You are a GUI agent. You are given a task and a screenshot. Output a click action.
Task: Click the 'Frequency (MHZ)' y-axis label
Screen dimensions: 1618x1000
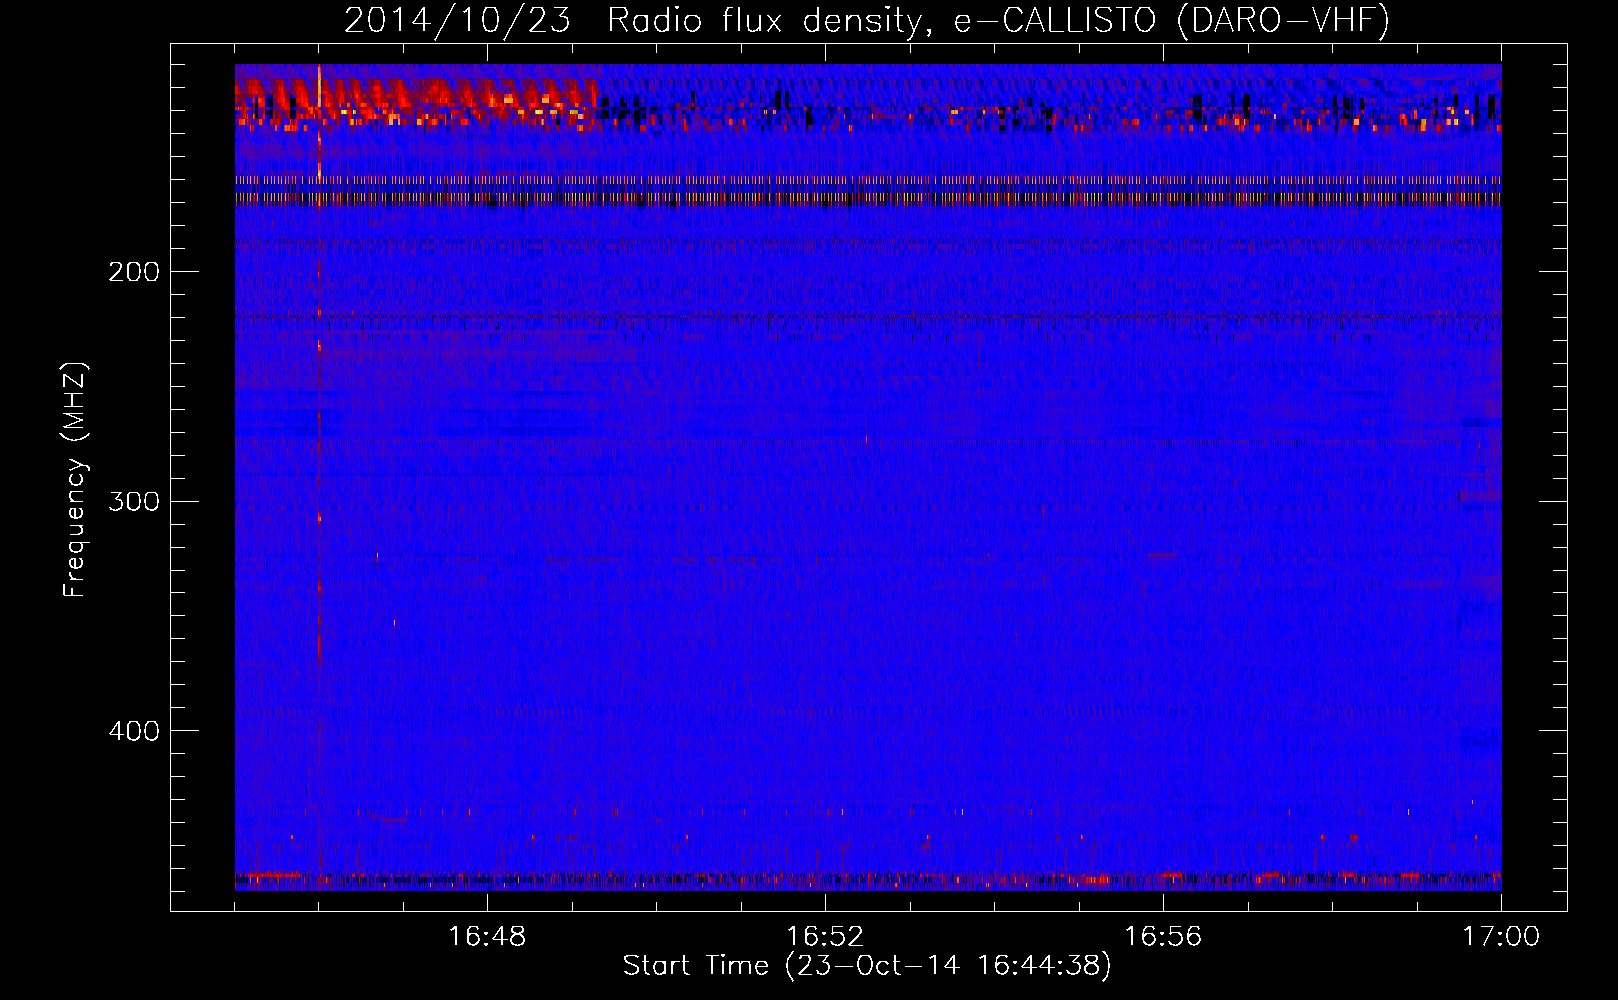tap(75, 480)
